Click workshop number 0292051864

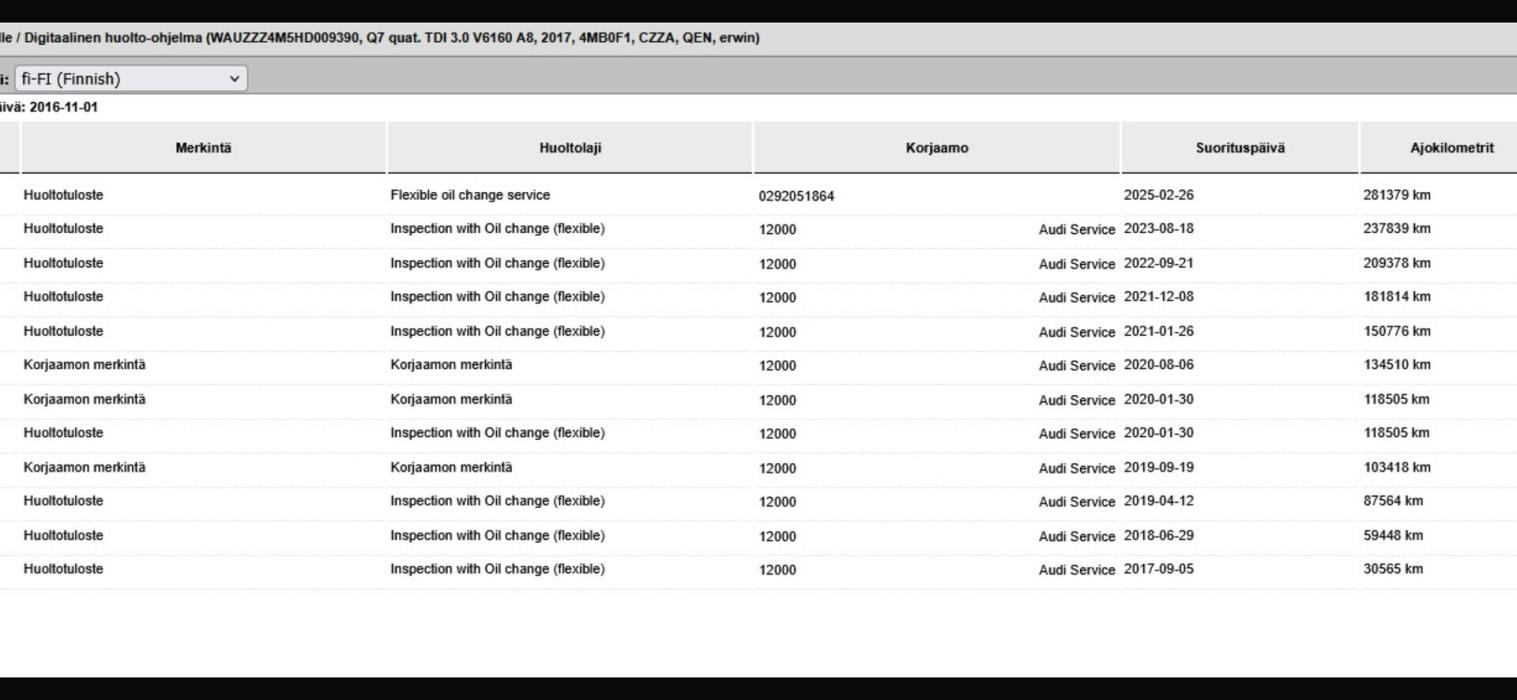click(x=796, y=196)
